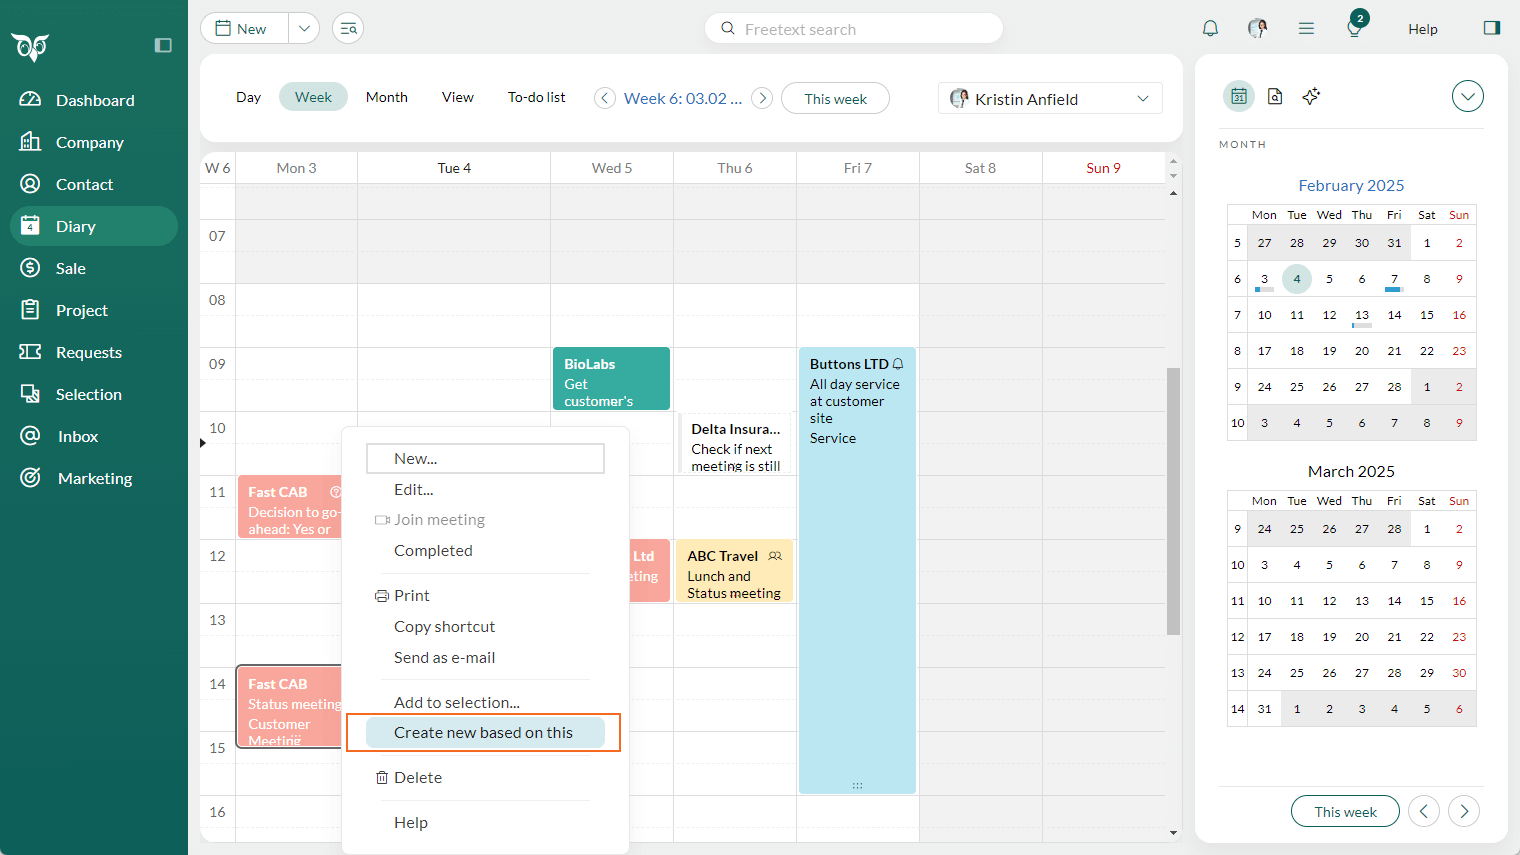Viewport: 1520px width, 855px height.
Task: Open the Dashboard from sidebar
Action: (94, 100)
